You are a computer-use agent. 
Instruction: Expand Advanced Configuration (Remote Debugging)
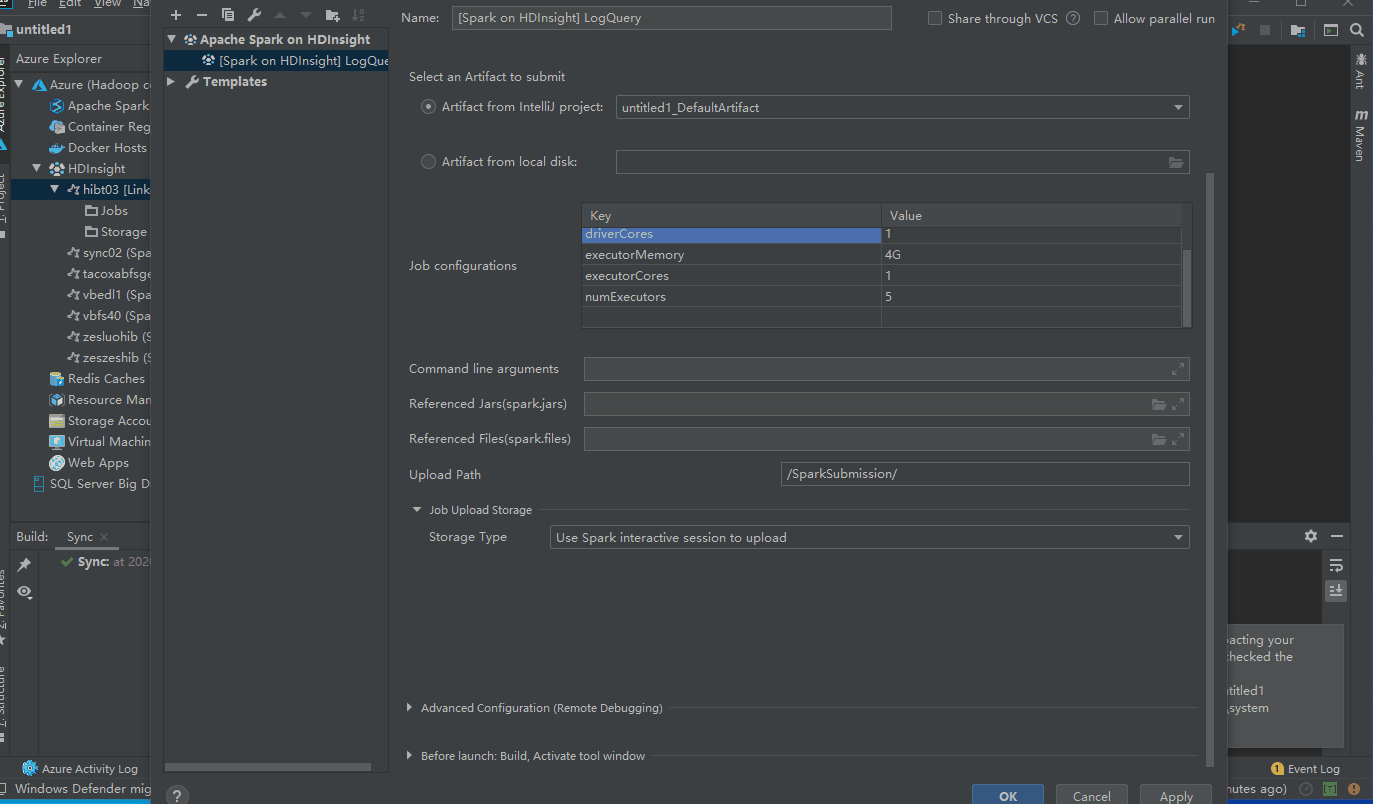[x=409, y=707]
